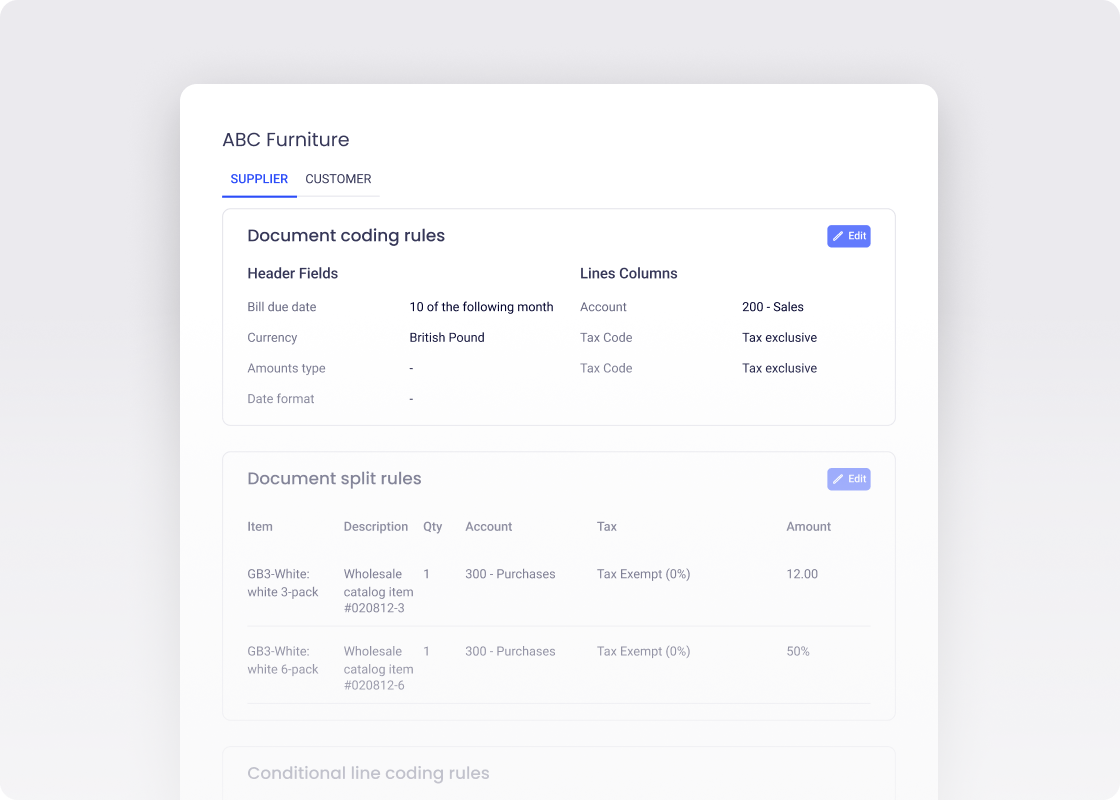This screenshot has height=800, width=1120.
Task: Select the GB3-White white 6-pack item
Action: [x=283, y=660]
